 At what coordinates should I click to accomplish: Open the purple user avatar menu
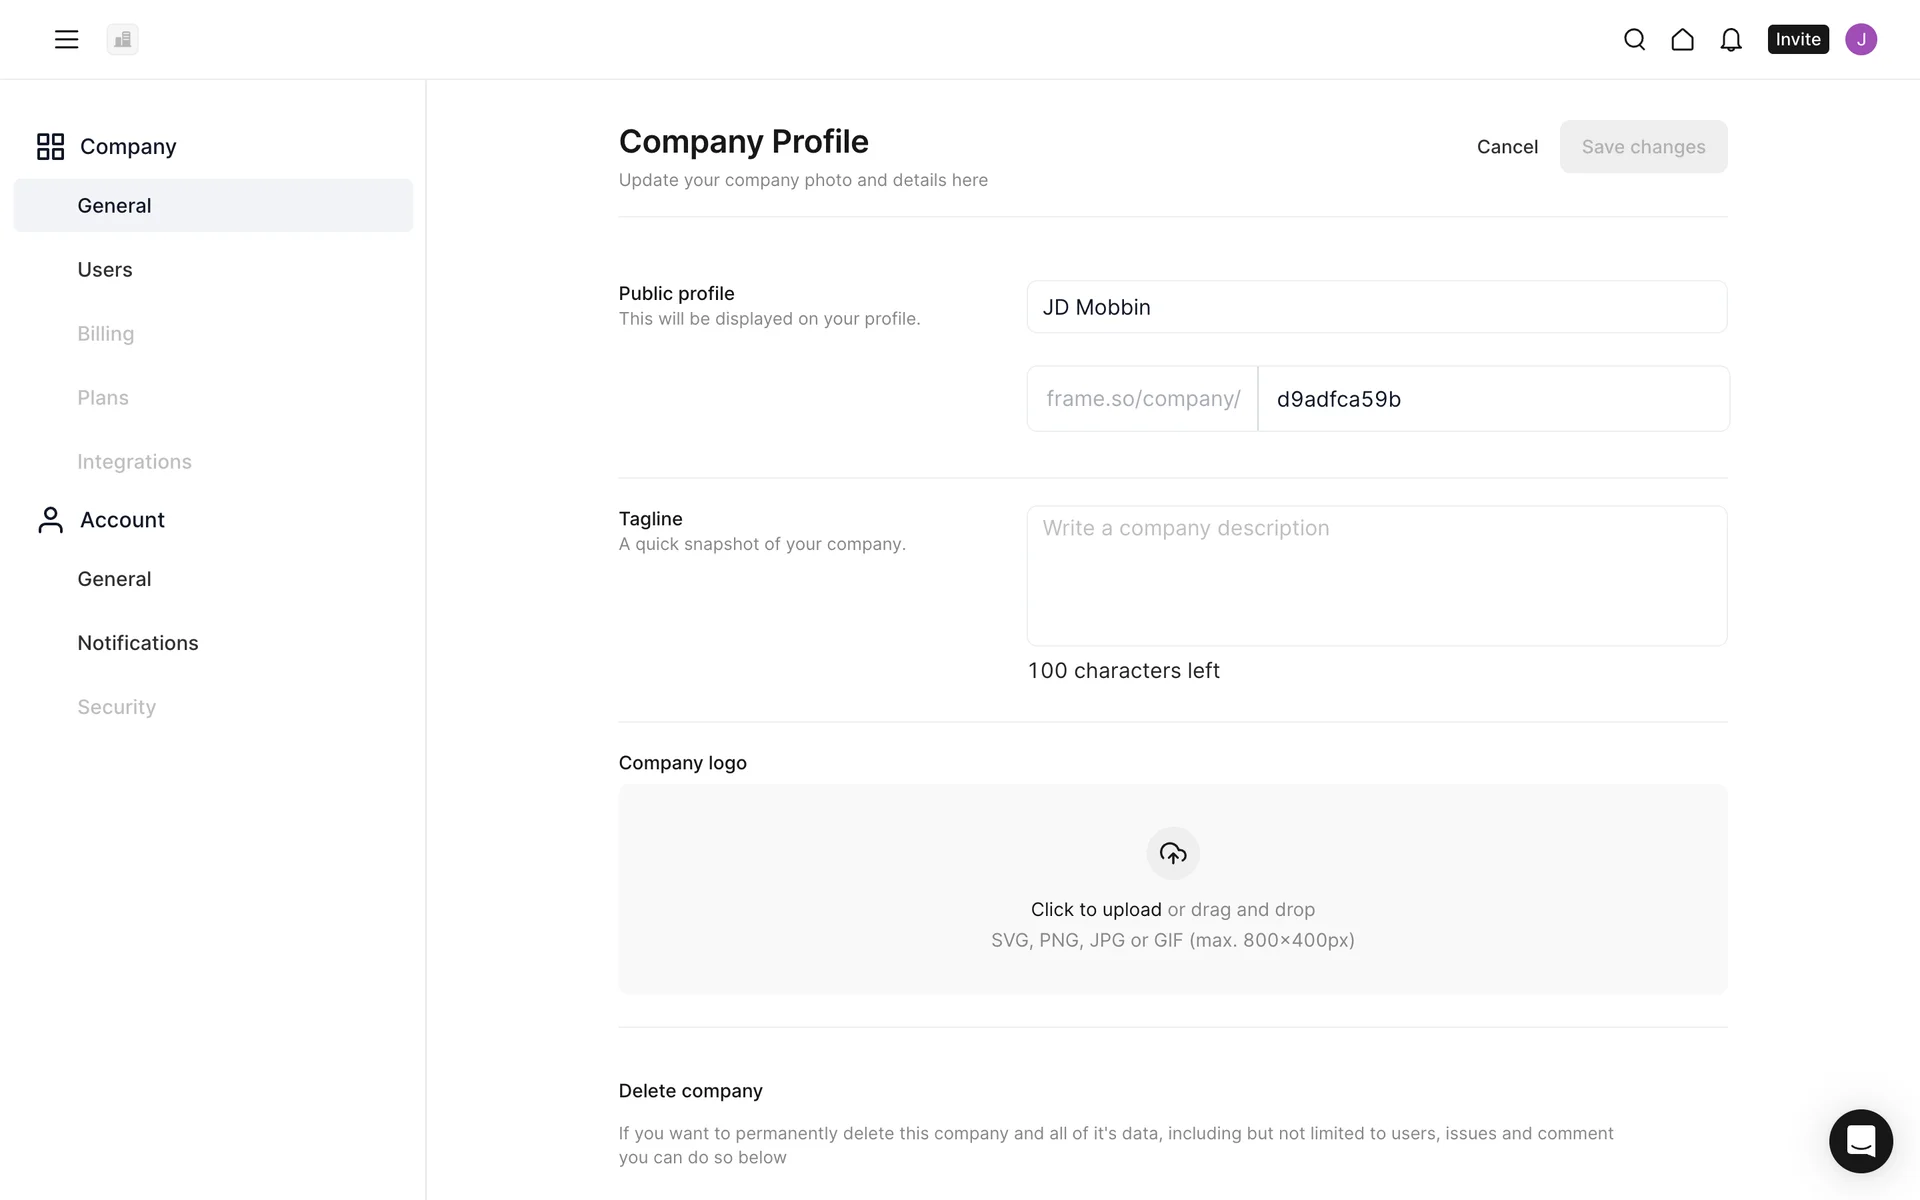(1860, 39)
